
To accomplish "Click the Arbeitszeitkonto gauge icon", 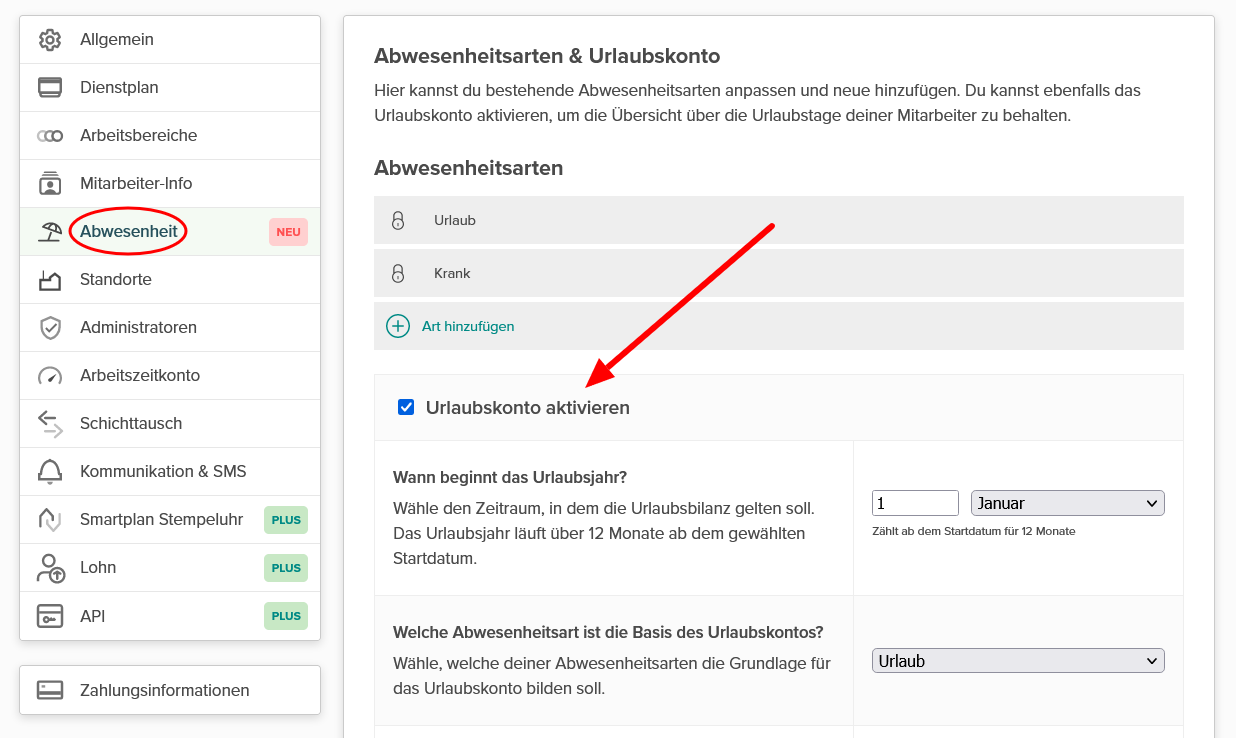I will [x=50, y=376].
